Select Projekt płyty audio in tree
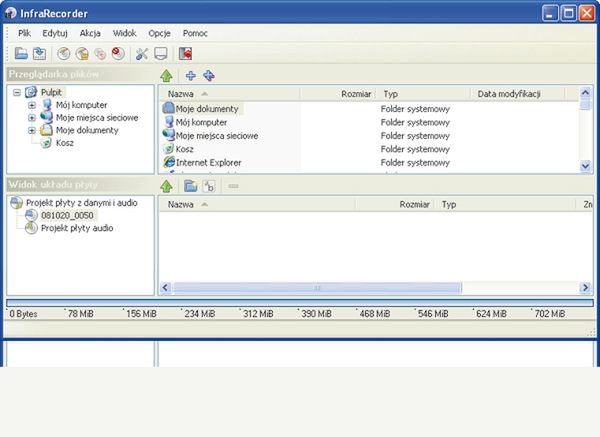The height and width of the screenshot is (437, 600). click(x=76, y=228)
